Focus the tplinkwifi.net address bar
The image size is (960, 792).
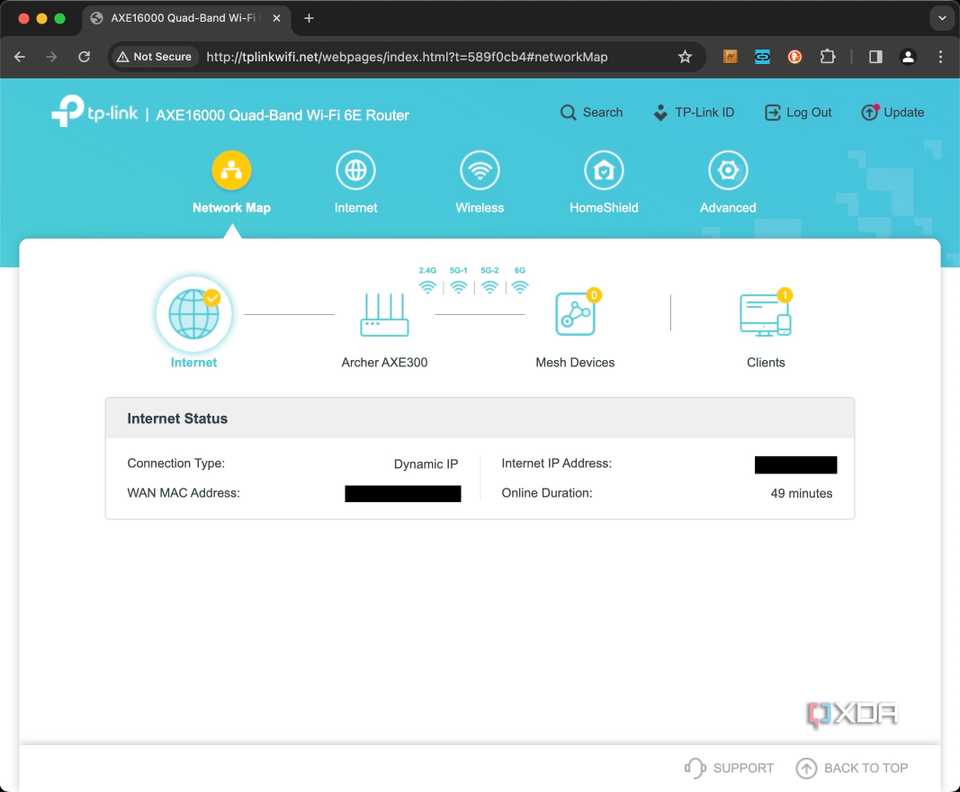pyautogui.click(x=407, y=57)
